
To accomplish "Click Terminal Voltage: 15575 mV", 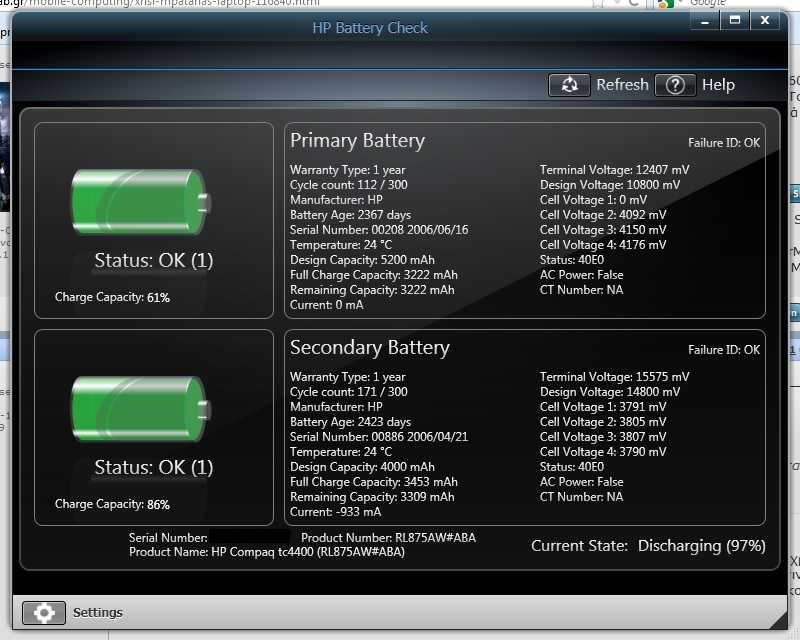I will [x=614, y=377].
